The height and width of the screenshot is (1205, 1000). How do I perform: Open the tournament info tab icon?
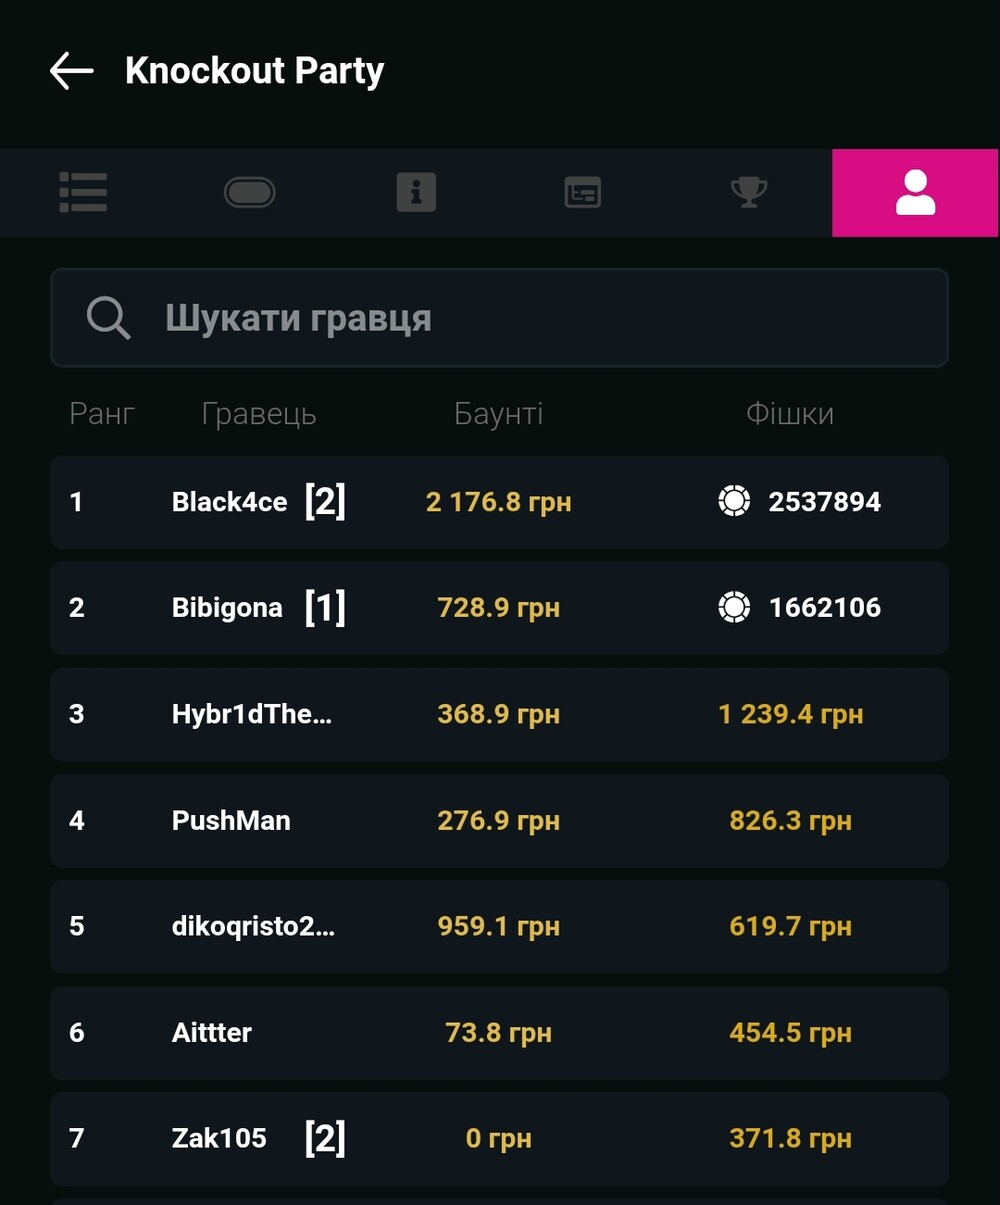416,192
